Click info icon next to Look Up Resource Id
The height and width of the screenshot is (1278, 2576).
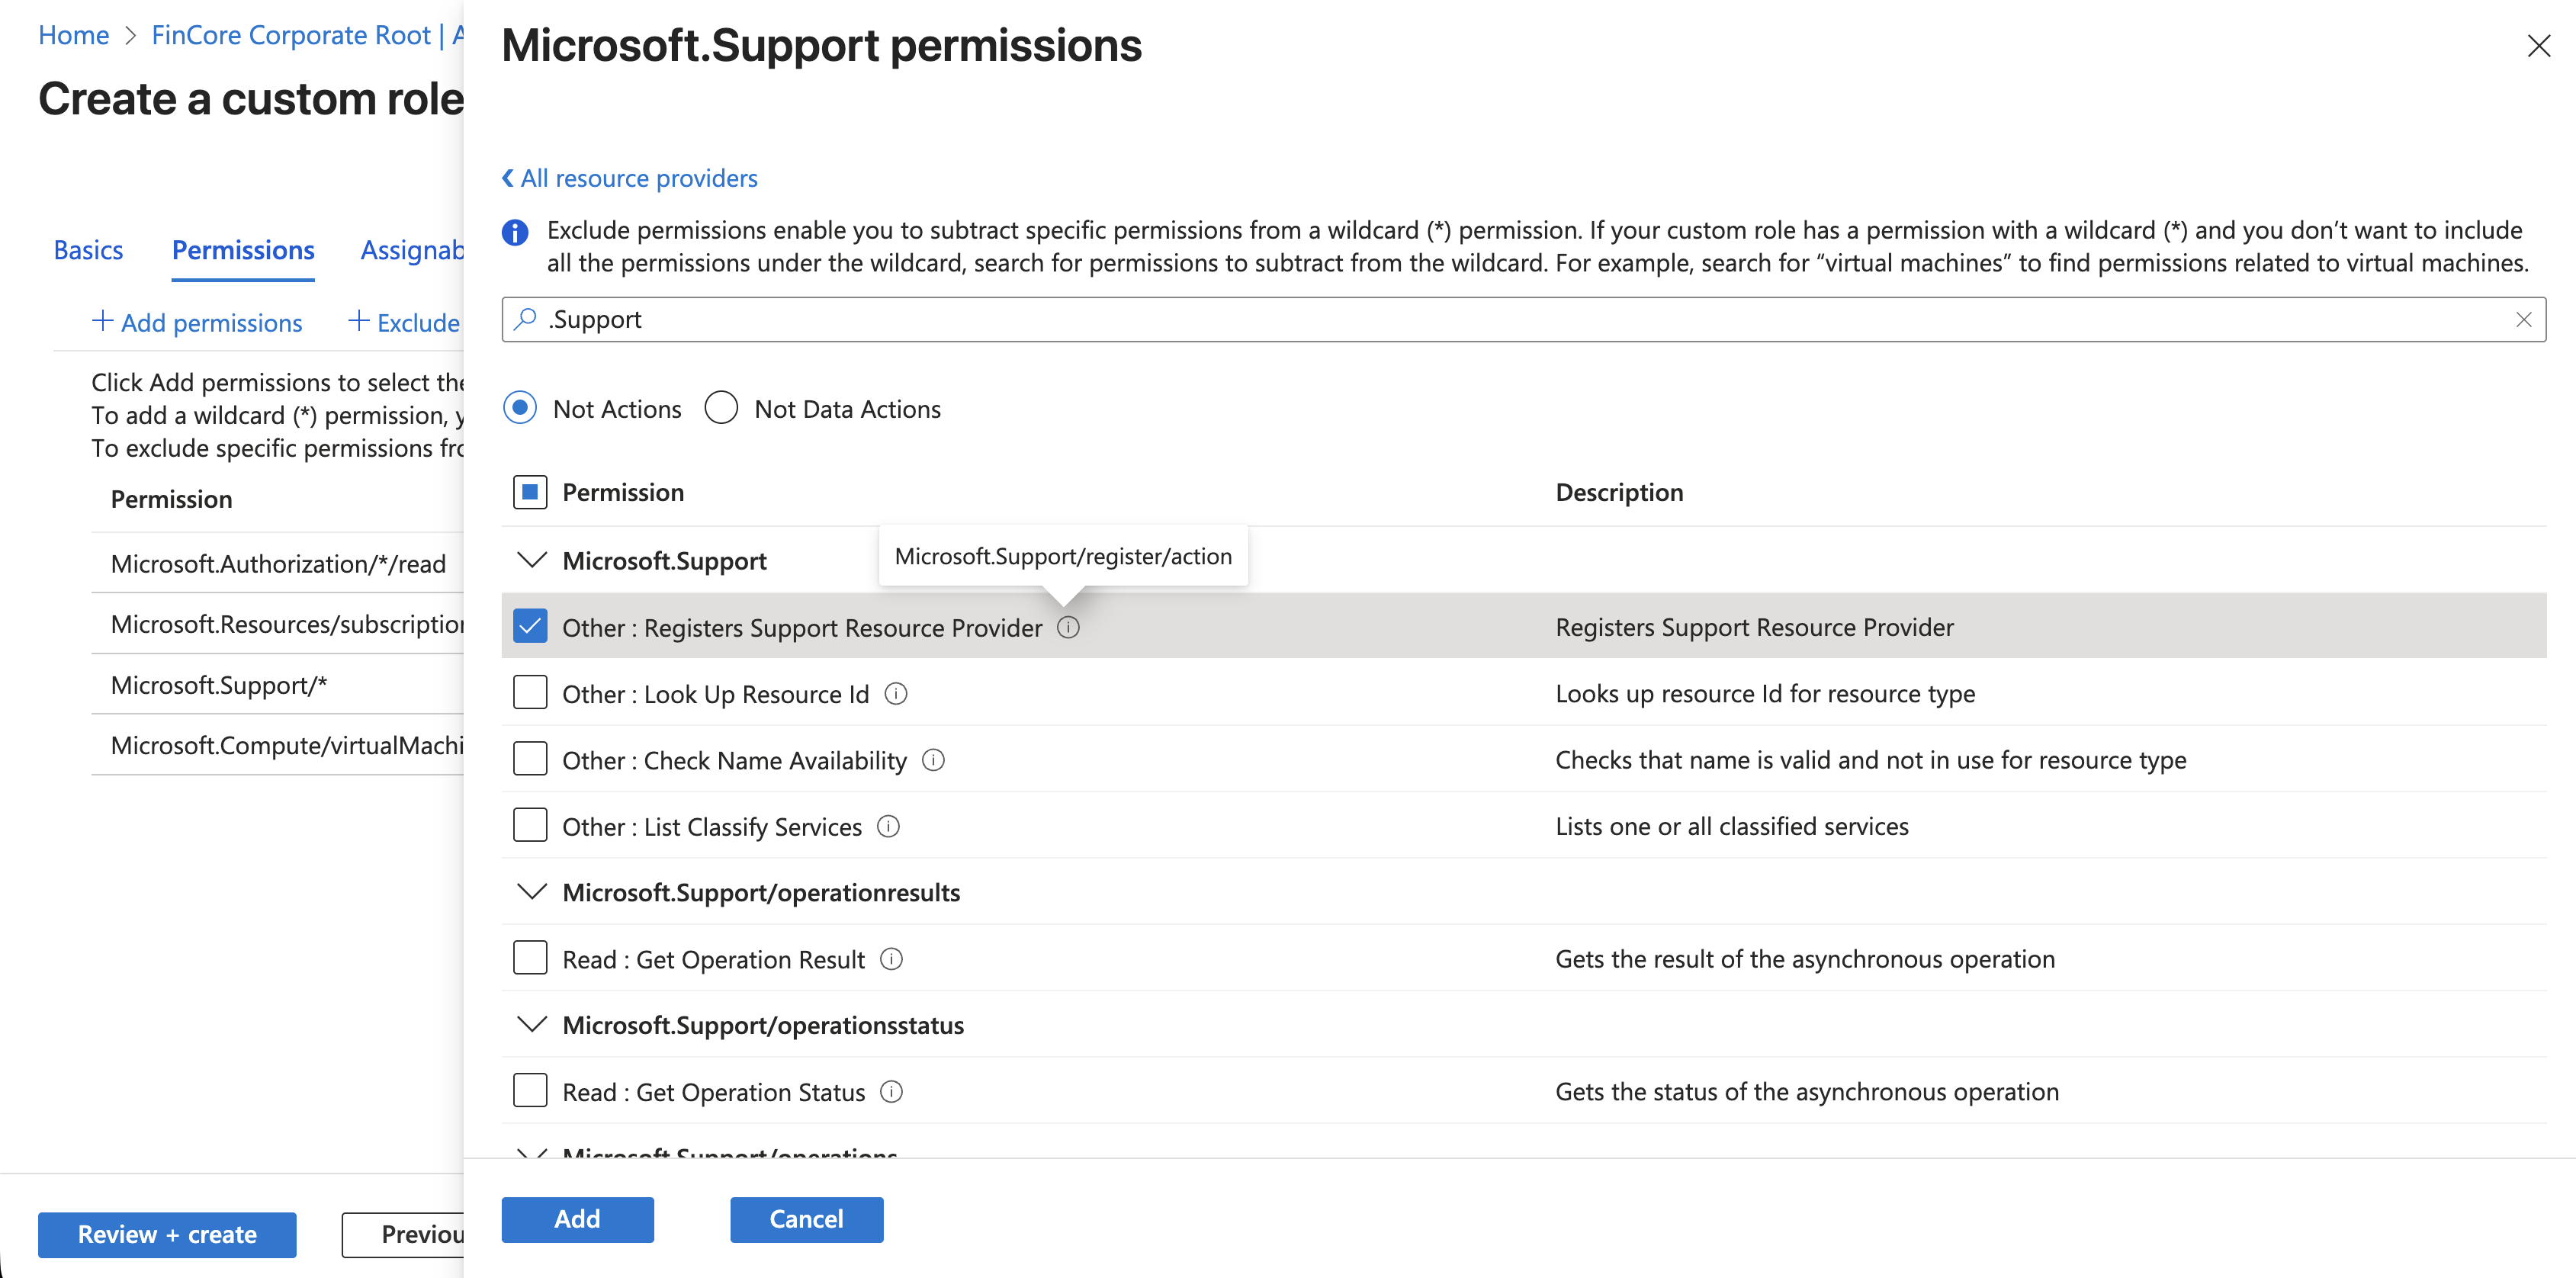tap(896, 693)
